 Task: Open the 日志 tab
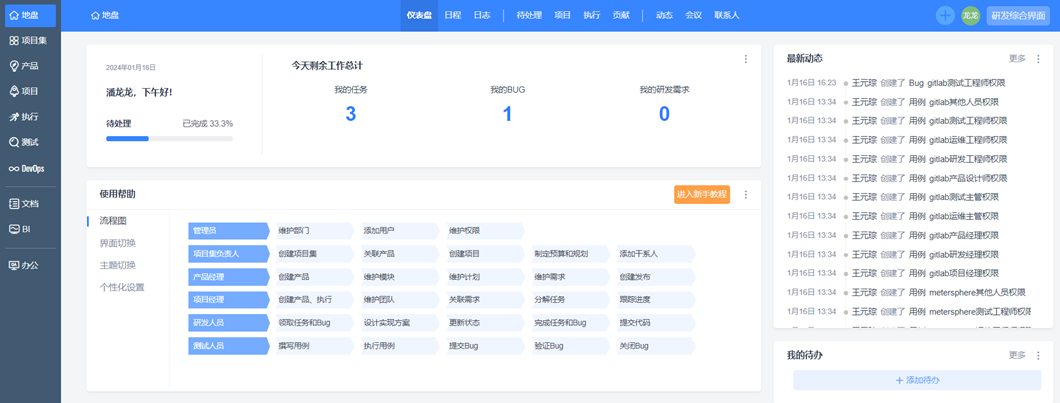(482, 16)
